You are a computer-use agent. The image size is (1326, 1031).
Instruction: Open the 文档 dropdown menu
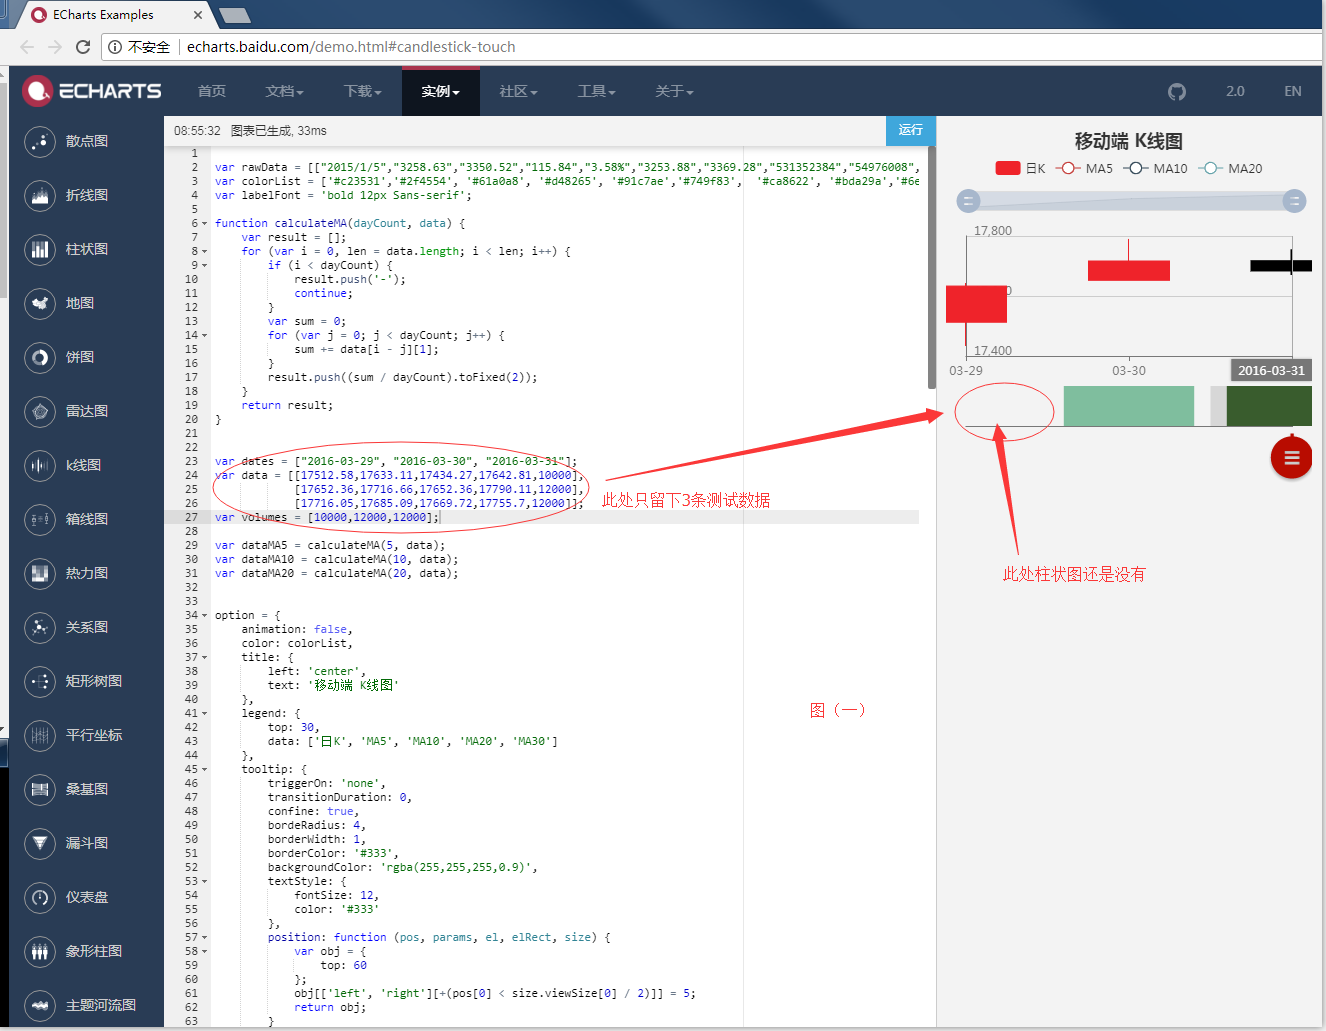(x=283, y=91)
